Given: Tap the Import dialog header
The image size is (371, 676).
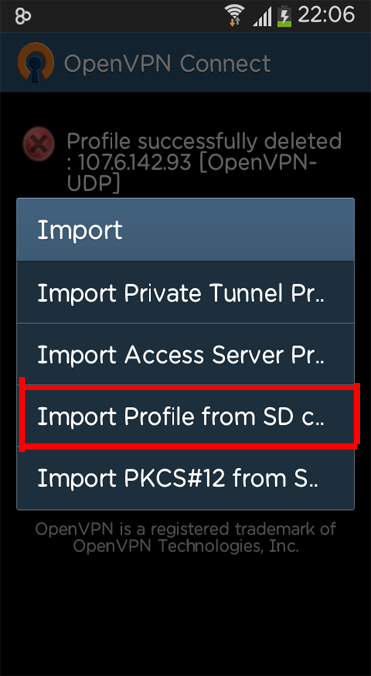Looking at the screenshot, I should tap(185, 230).
